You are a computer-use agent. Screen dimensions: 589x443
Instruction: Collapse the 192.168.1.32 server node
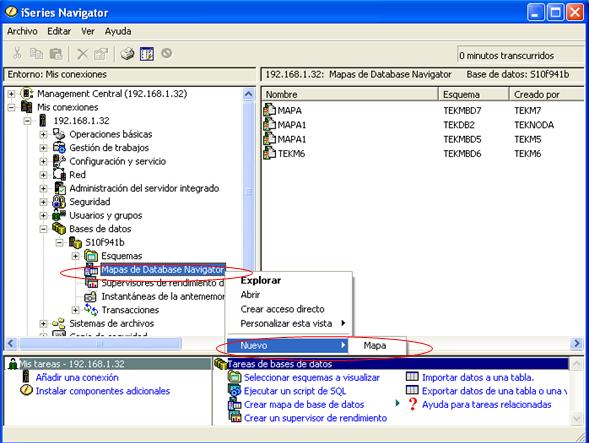click(27, 121)
